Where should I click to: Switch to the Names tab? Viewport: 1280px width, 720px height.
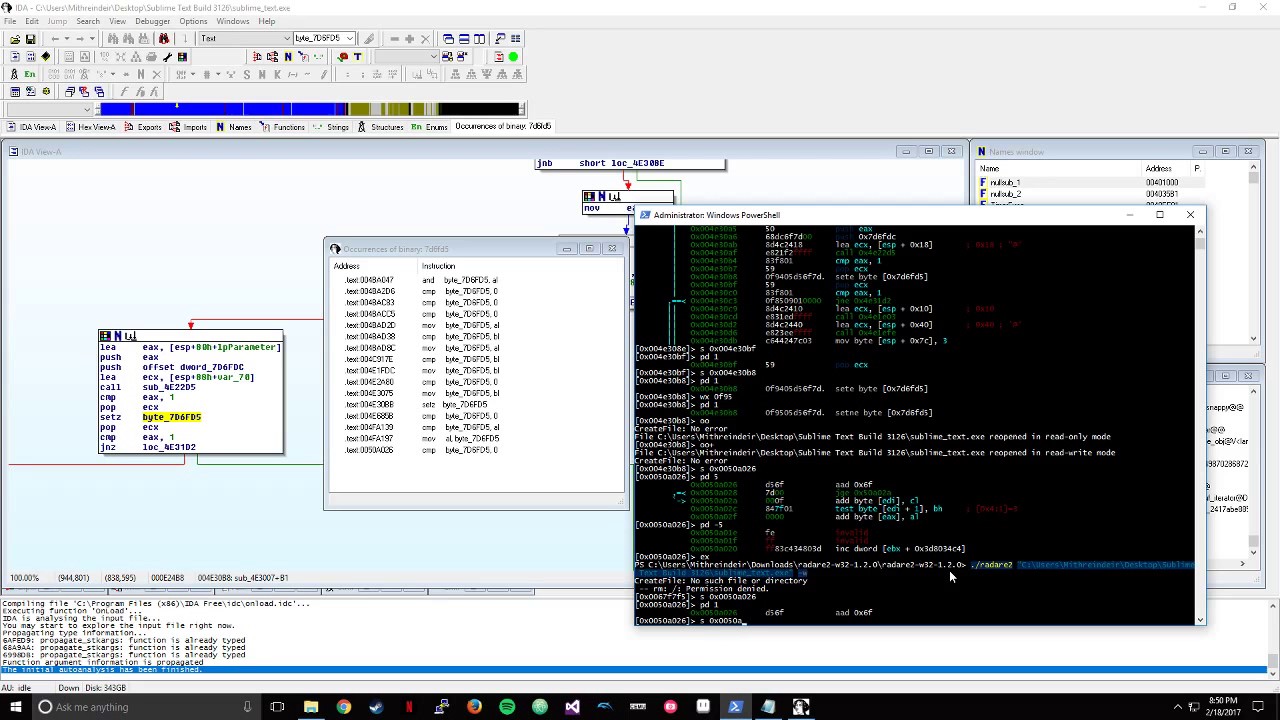click(232, 127)
